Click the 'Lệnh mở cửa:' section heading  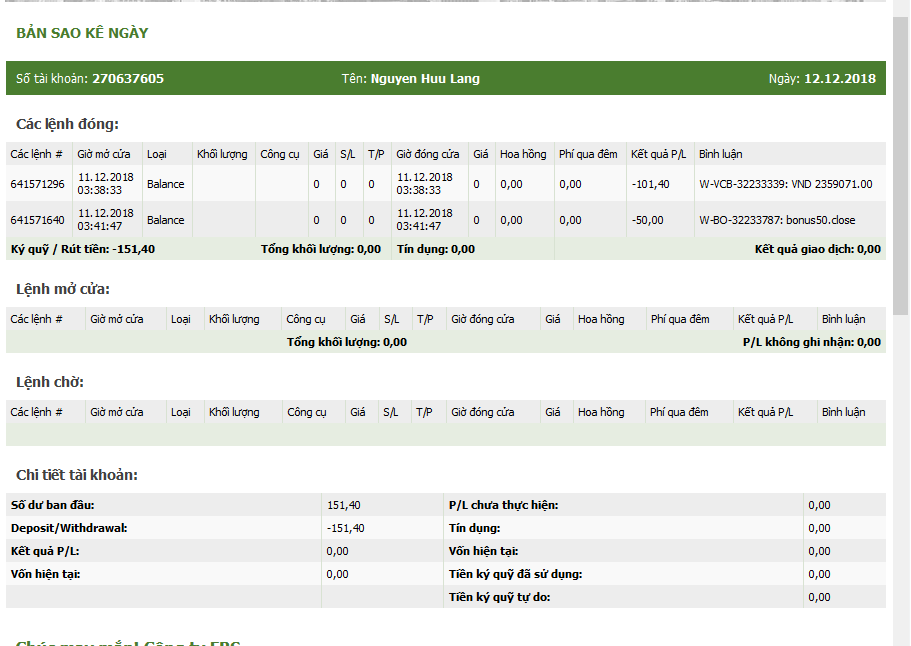click(63, 289)
